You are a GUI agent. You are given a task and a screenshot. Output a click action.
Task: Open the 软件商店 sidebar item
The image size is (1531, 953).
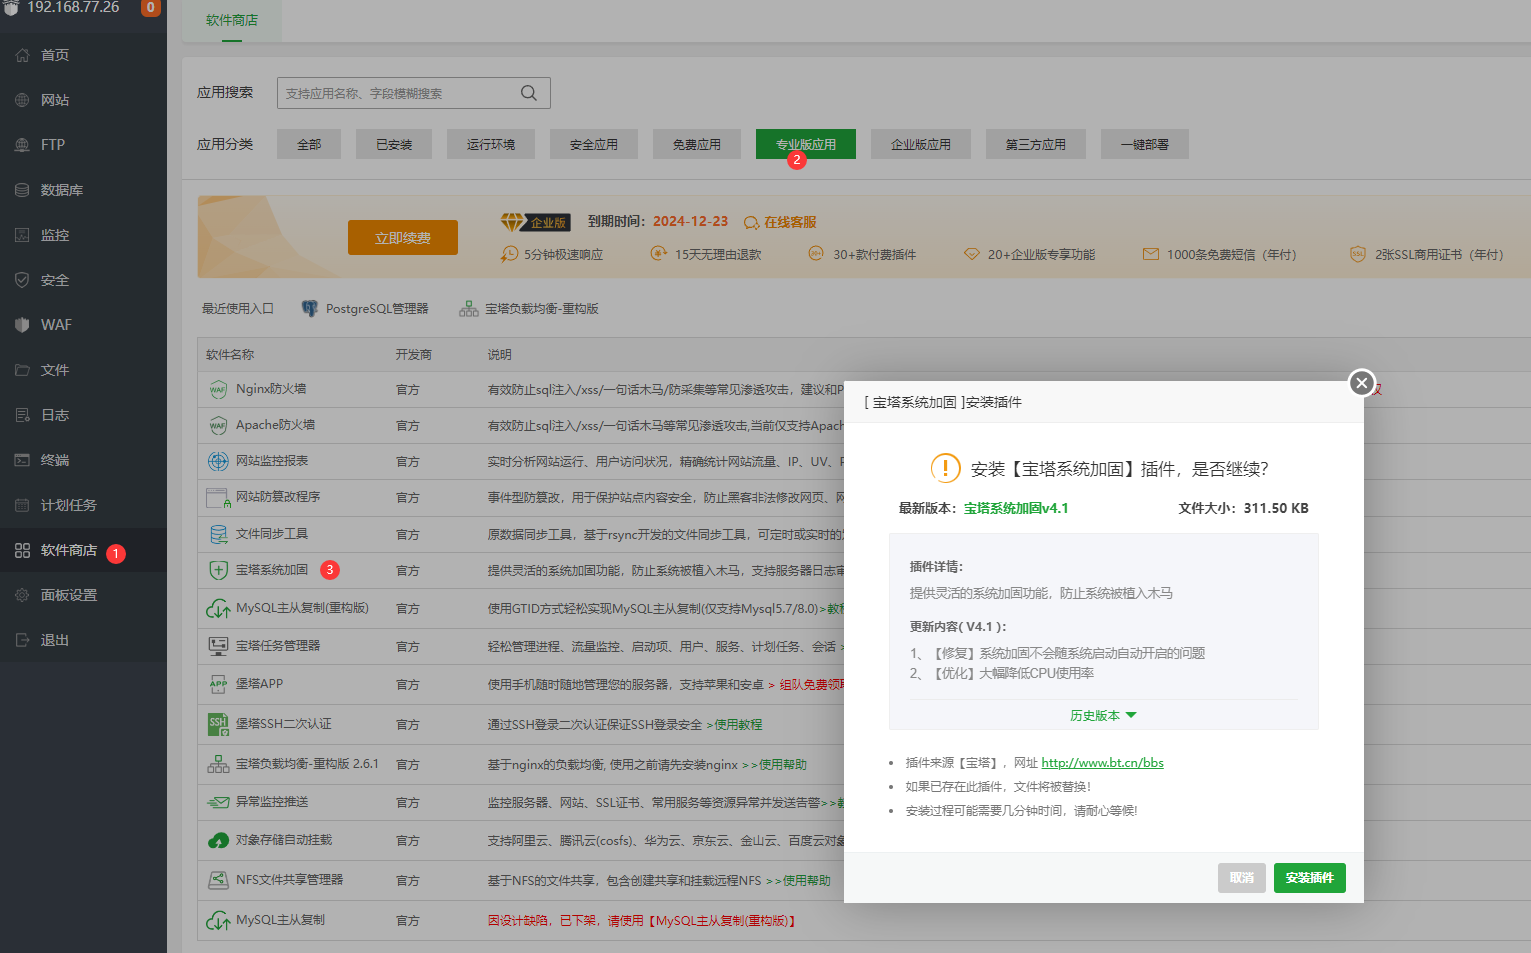(x=83, y=550)
